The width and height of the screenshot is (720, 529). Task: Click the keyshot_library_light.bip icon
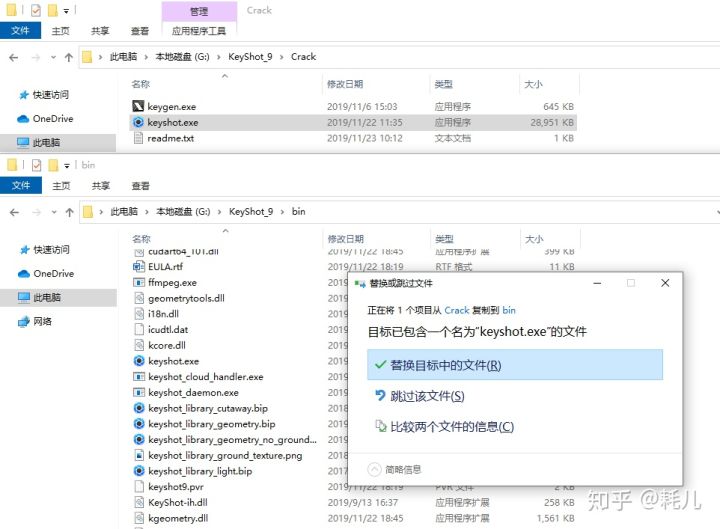point(139,471)
